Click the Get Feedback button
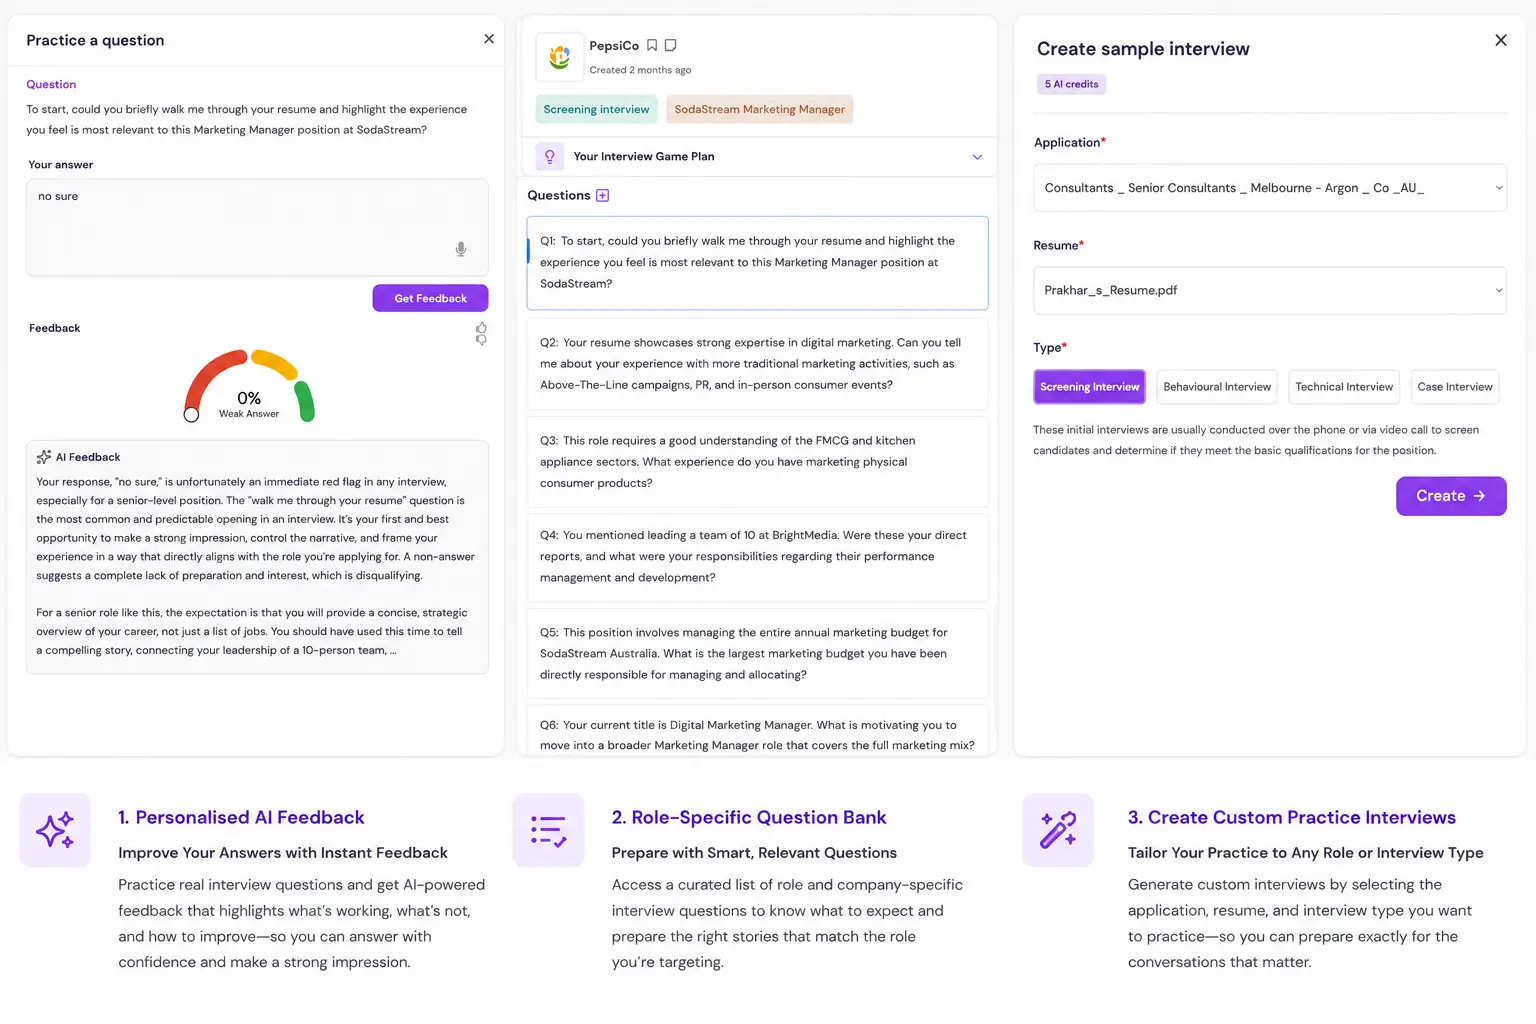 click(x=430, y=298)
